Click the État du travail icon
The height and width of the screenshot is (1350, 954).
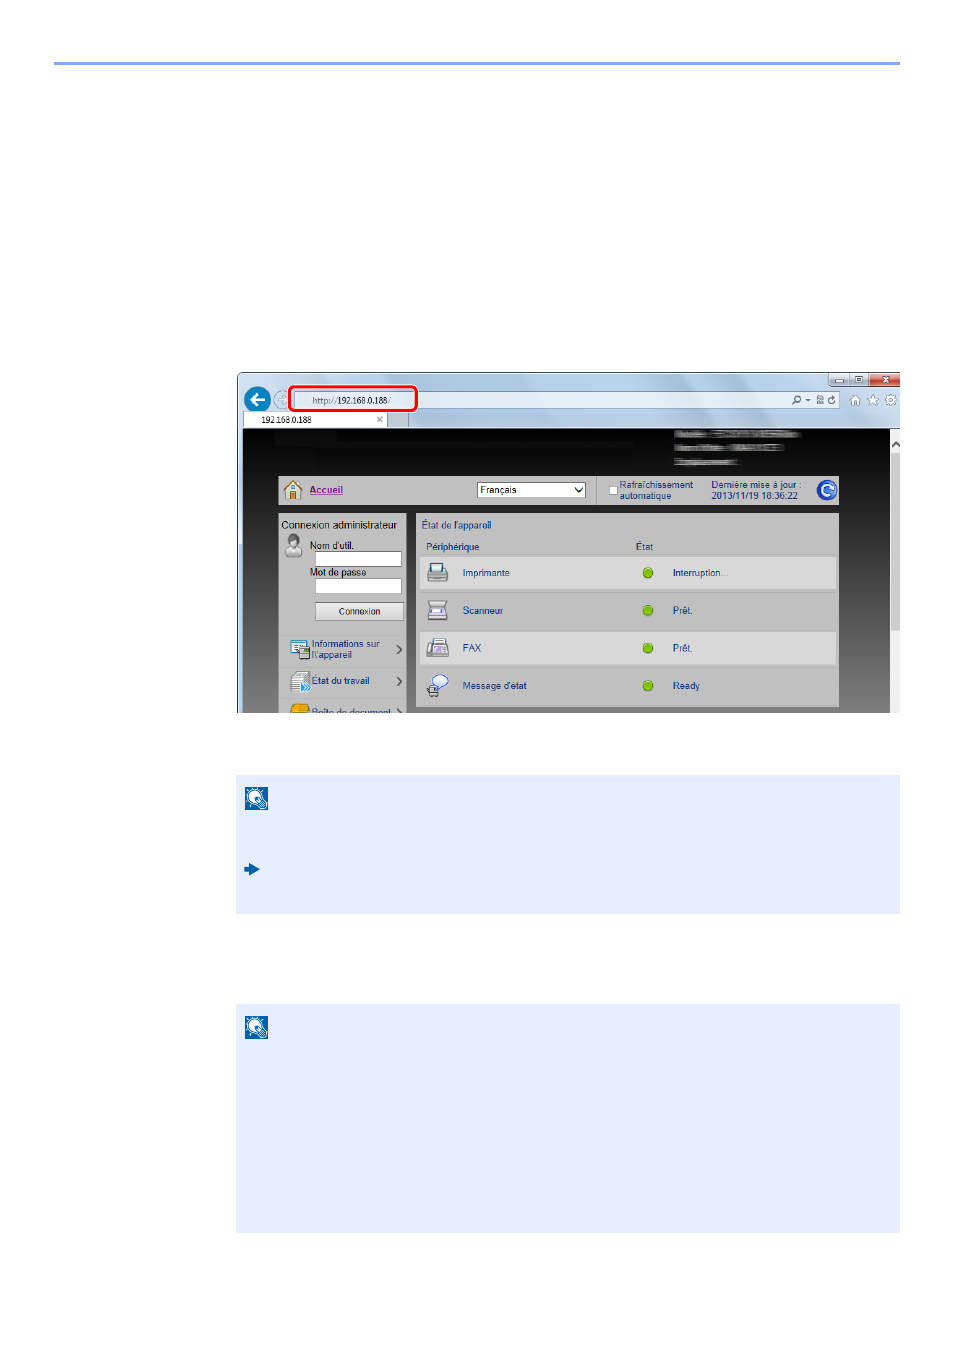tap(300, 682)
